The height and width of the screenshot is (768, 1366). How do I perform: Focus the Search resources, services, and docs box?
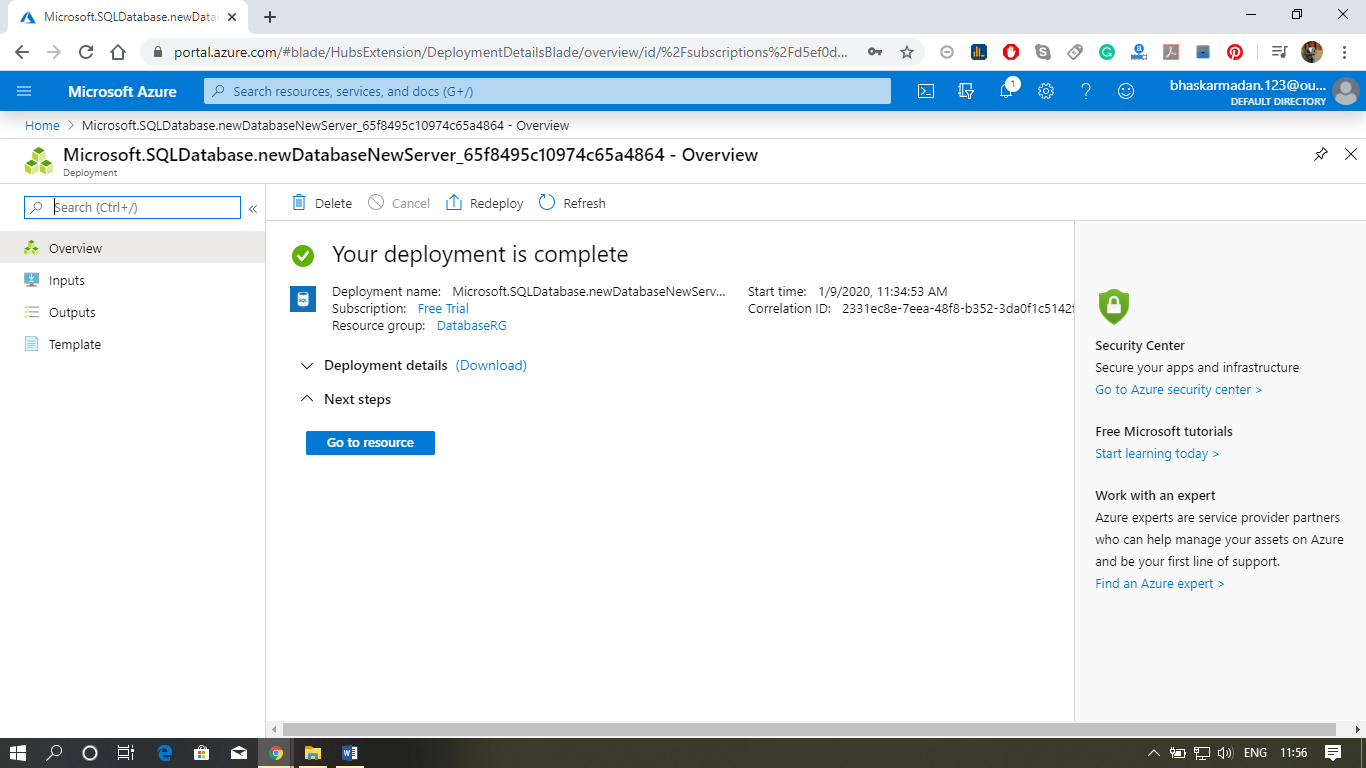547,91
